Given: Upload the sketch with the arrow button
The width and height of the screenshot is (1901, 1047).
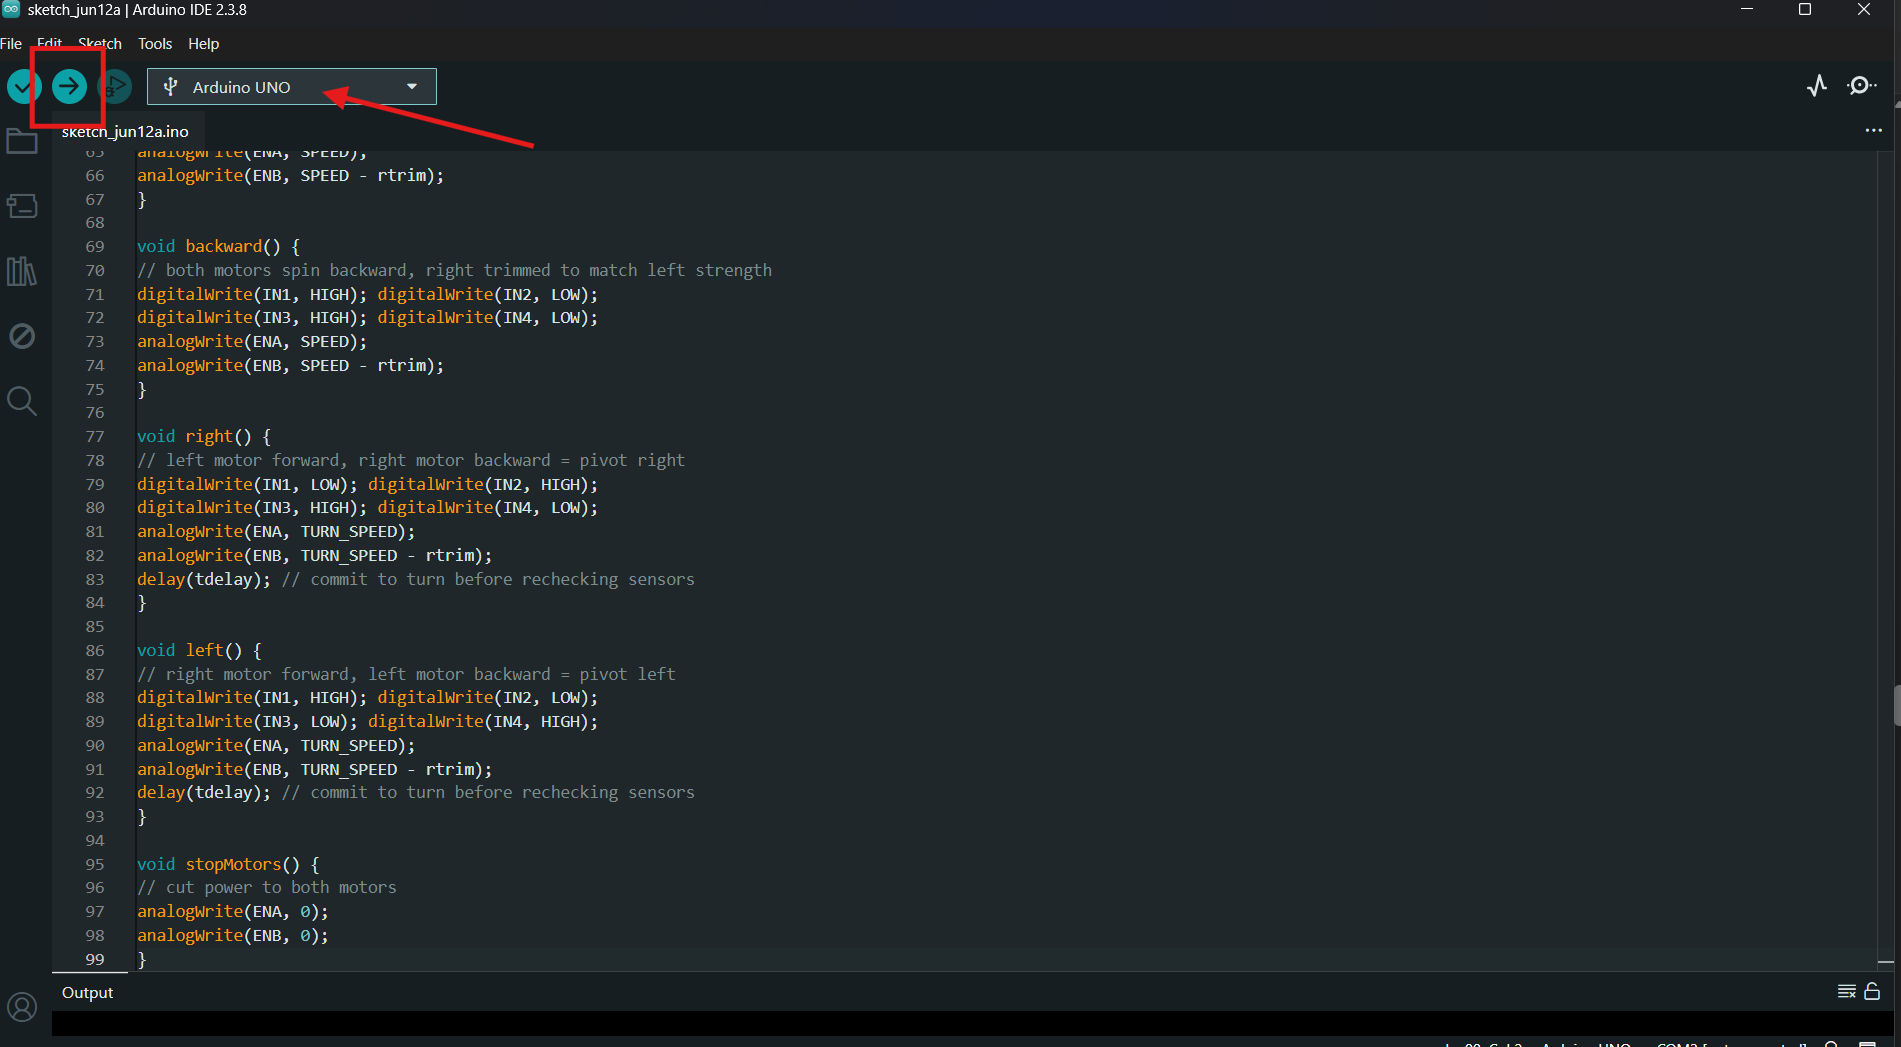Looking at the screenshot, I should point(69,87).
